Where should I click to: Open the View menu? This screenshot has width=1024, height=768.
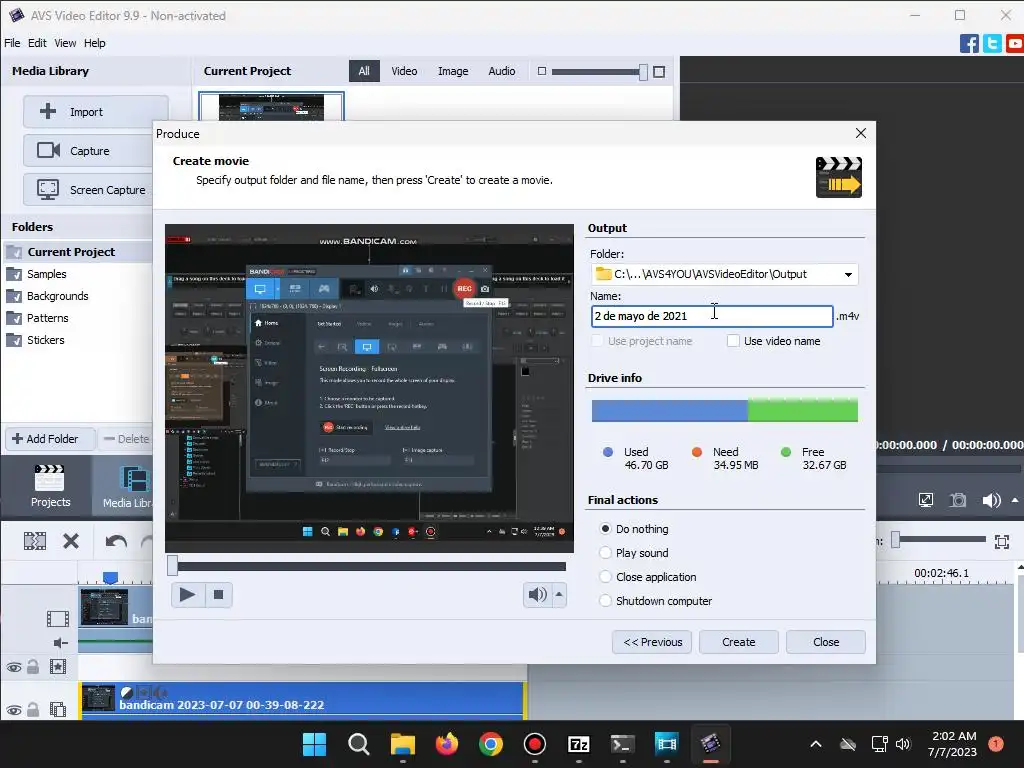[65, 43]
